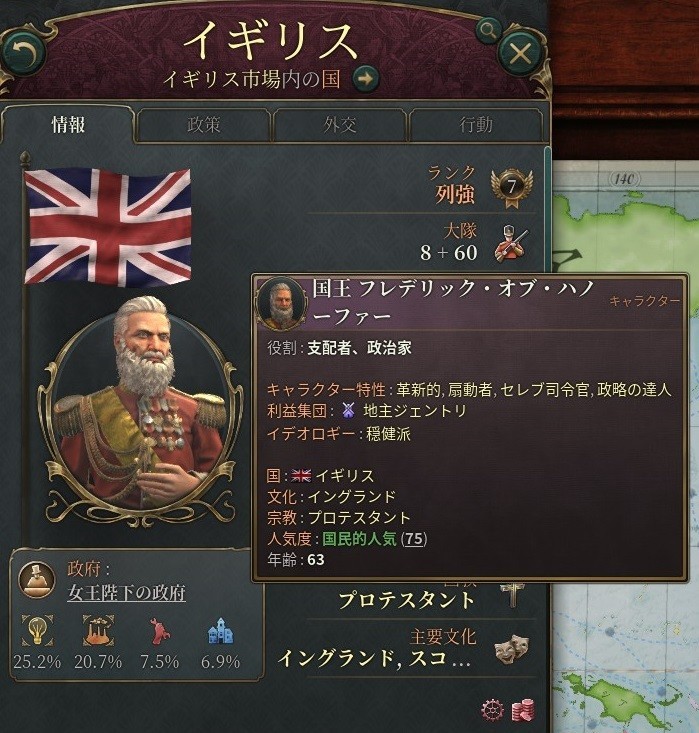Screen dimensions: 699x733
Task: Click the blue church 6.9% icon
Action: [220, 631]
